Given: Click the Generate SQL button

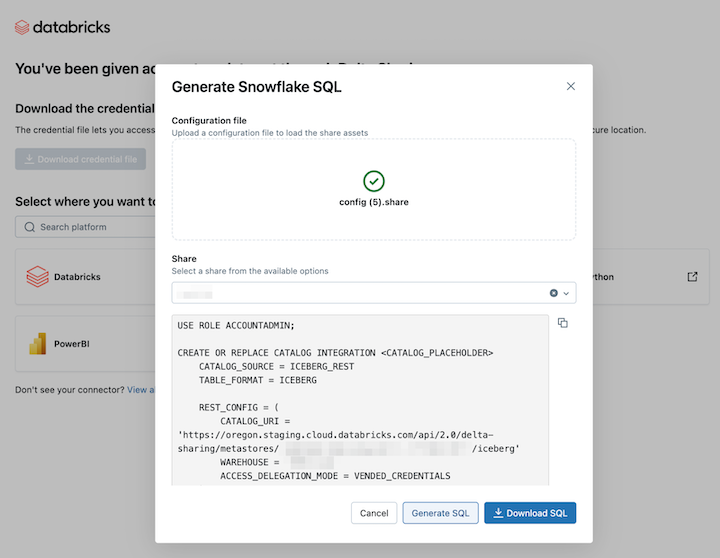Looking at the screenshot, I should tap(440, 513).
